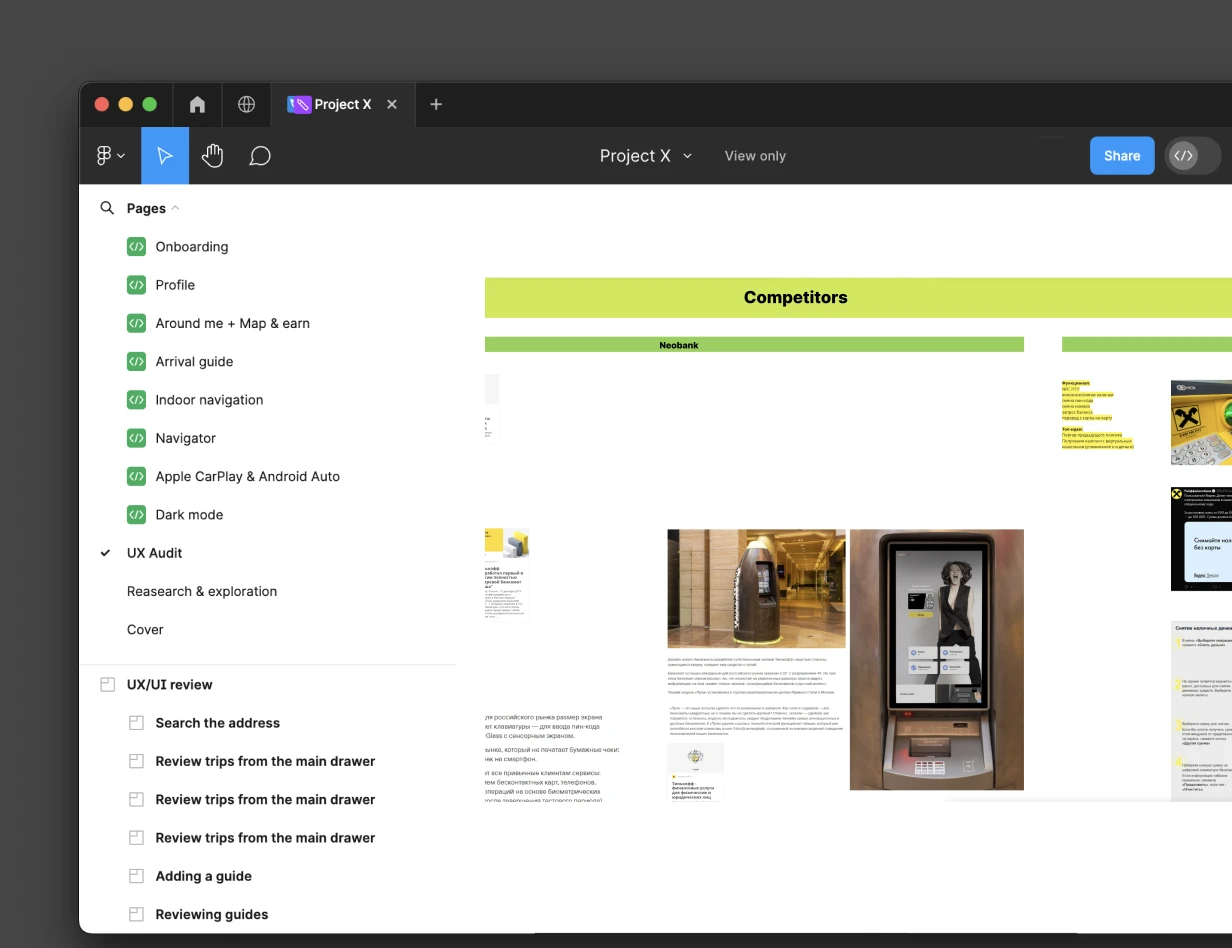Expand the Project X title dropdown

(687, 156)
